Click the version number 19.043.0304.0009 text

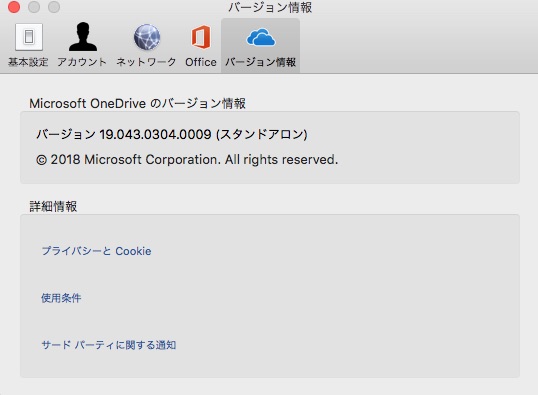coord(155,134)
